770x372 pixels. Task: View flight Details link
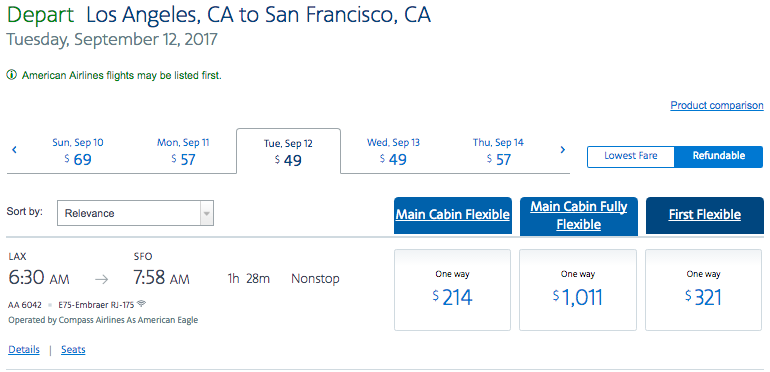coord(24,349)
